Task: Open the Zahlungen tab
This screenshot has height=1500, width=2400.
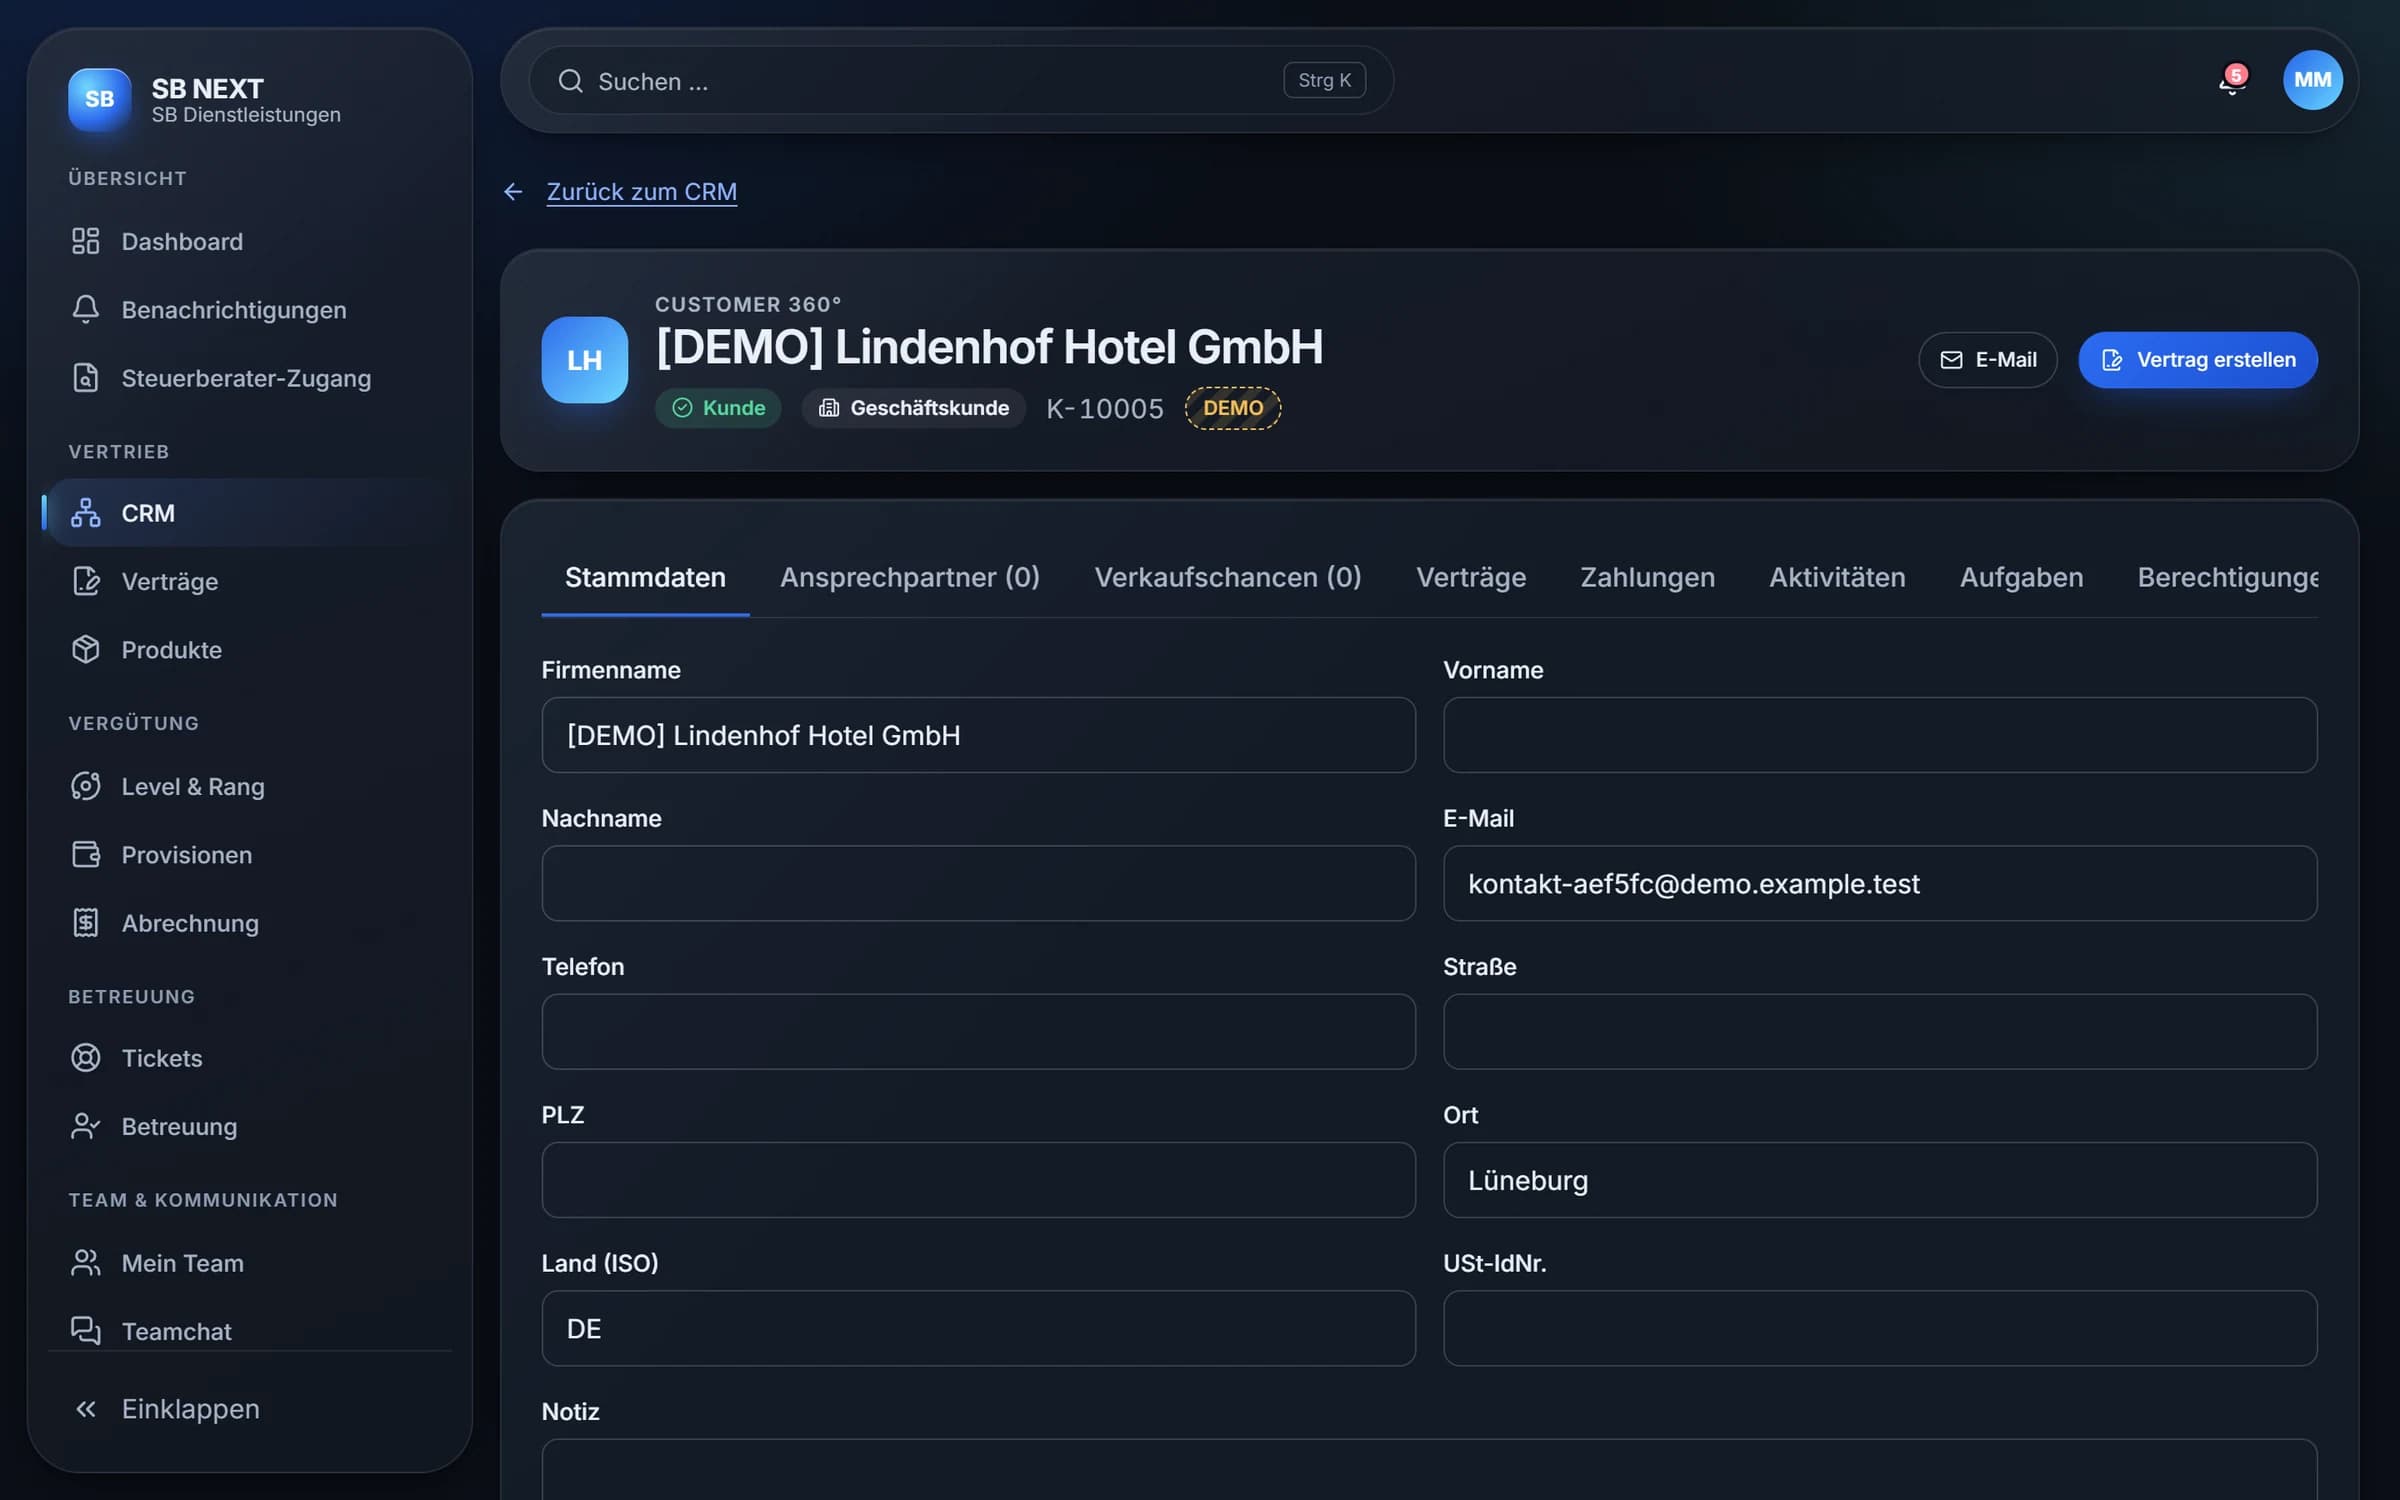Action: pyautogui.click(x=1647, y=577)
